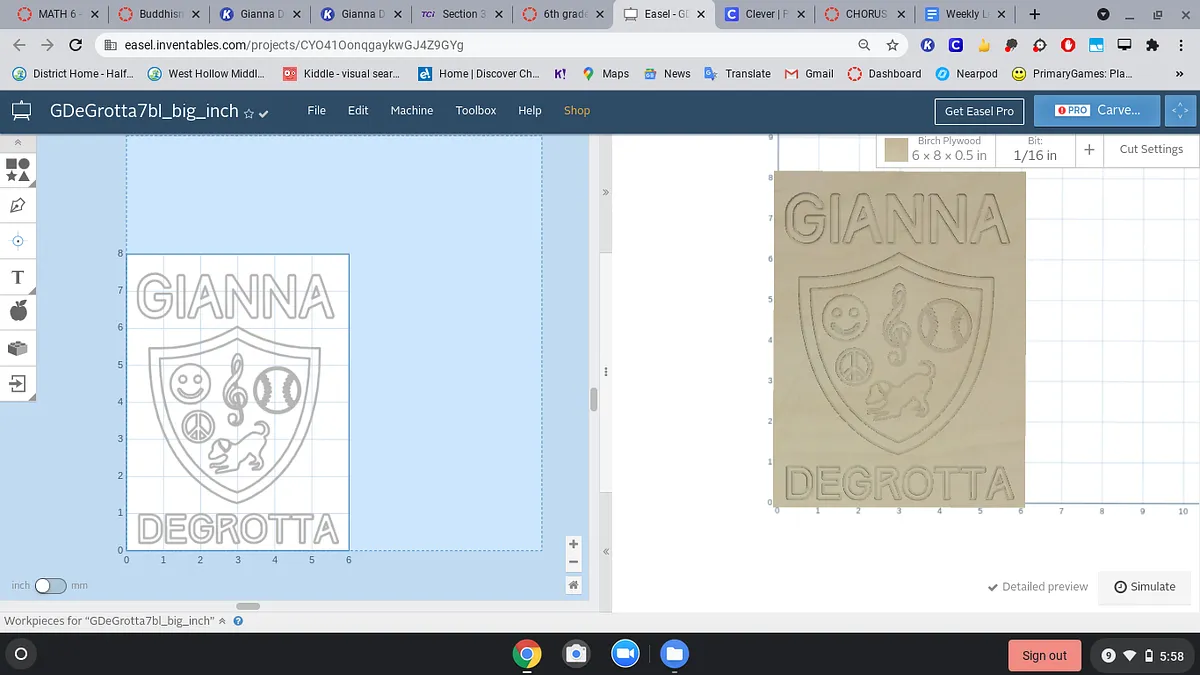
Task: Click the red AdBlock hand extension
Action: [x=1068, y=45]
